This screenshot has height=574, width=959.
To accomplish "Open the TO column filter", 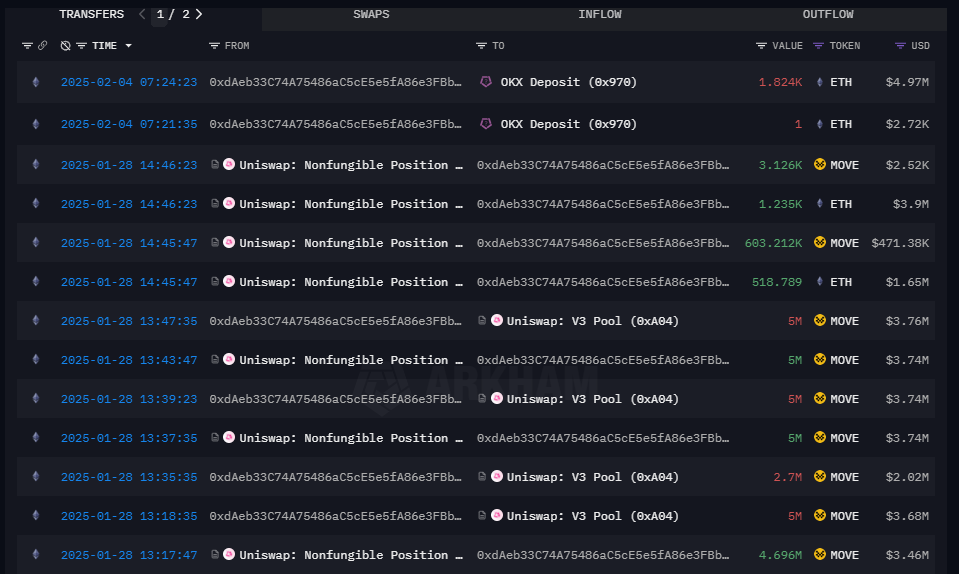I will click(x=482, y=46).
